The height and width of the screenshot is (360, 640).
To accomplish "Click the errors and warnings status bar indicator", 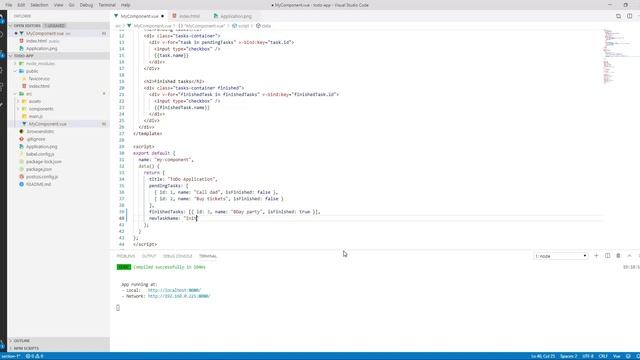I will (35, 356).
